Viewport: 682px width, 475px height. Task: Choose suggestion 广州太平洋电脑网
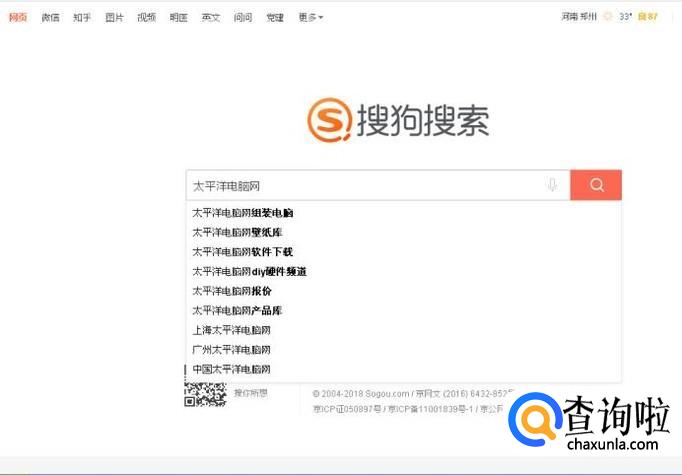pos(403,350)
